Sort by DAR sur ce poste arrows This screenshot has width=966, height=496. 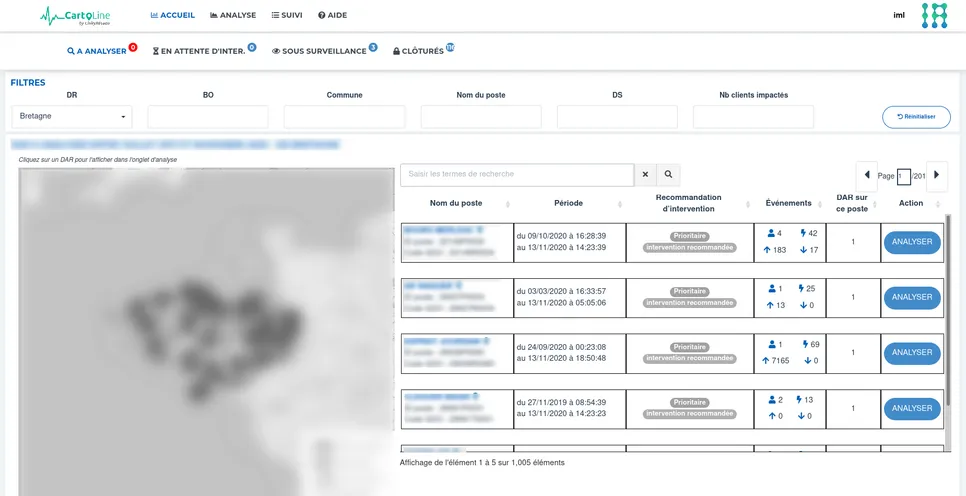click(875, 204)
